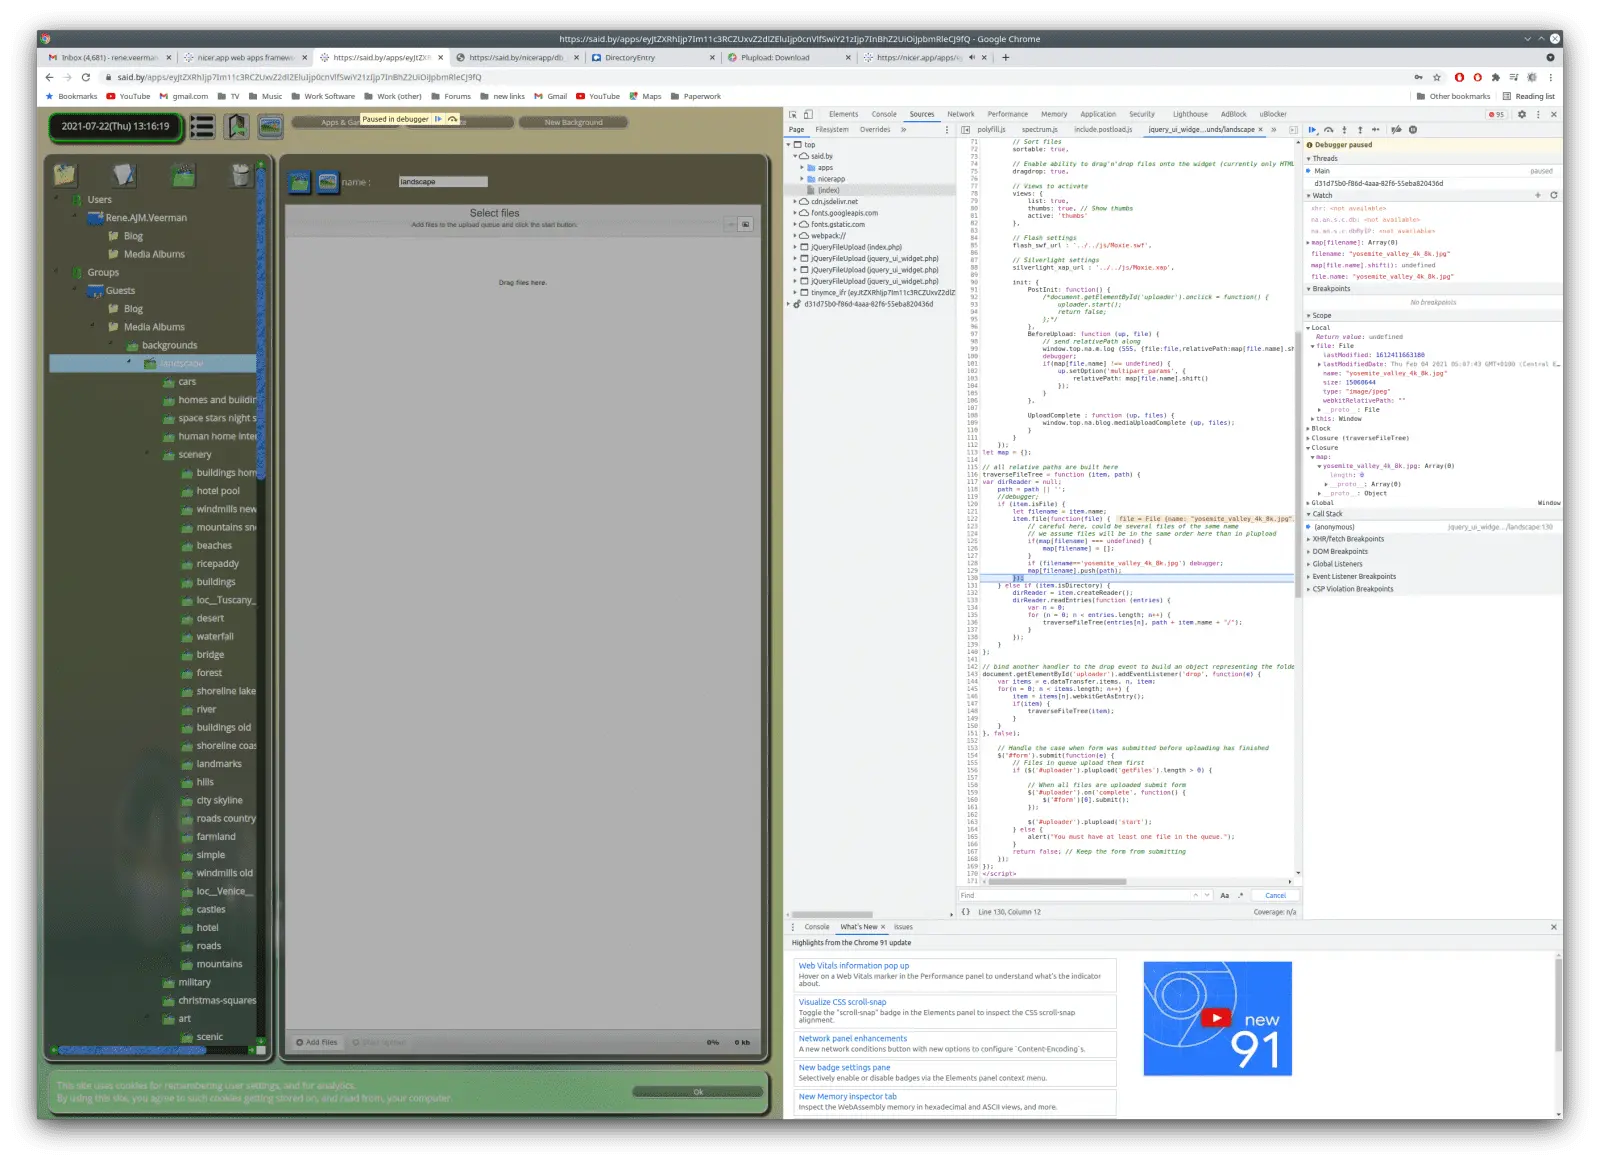Expand the apps folder under said.by
1600x1163 pixels.
[x=824, y=168]
